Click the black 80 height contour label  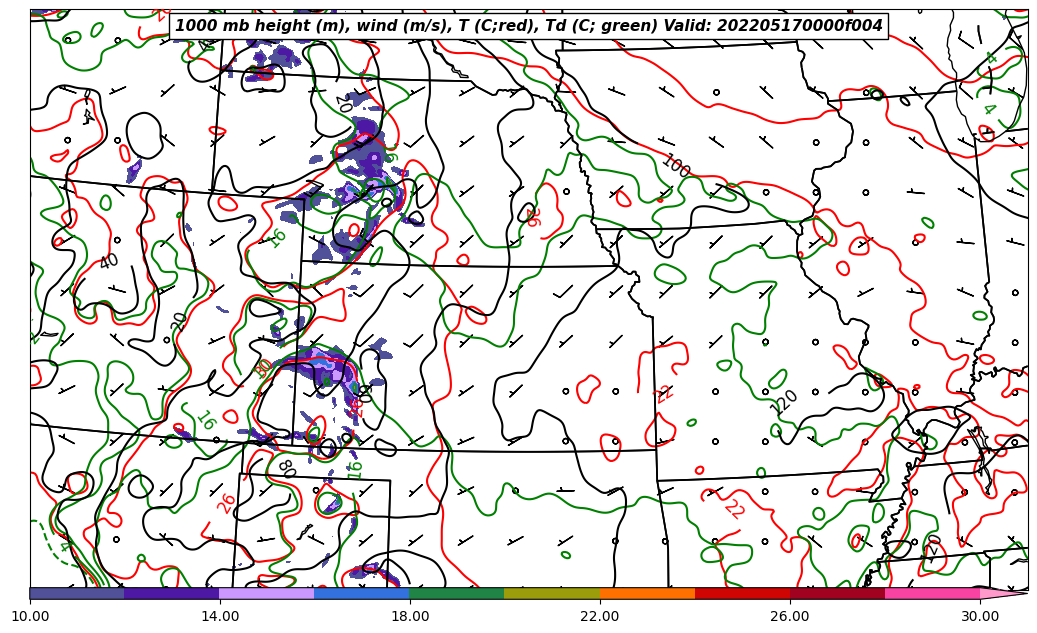tap(287, 468)
